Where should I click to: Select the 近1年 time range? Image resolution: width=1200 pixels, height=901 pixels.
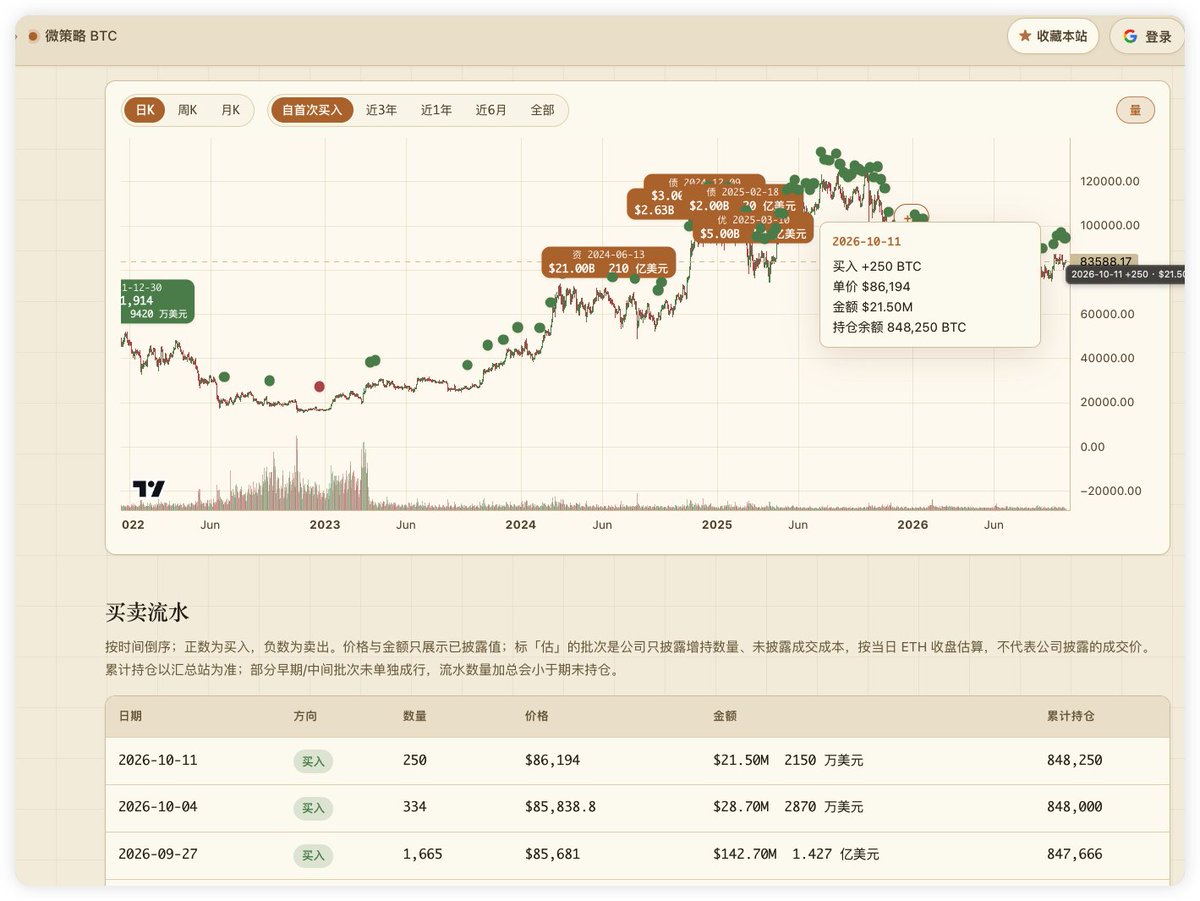436,110
